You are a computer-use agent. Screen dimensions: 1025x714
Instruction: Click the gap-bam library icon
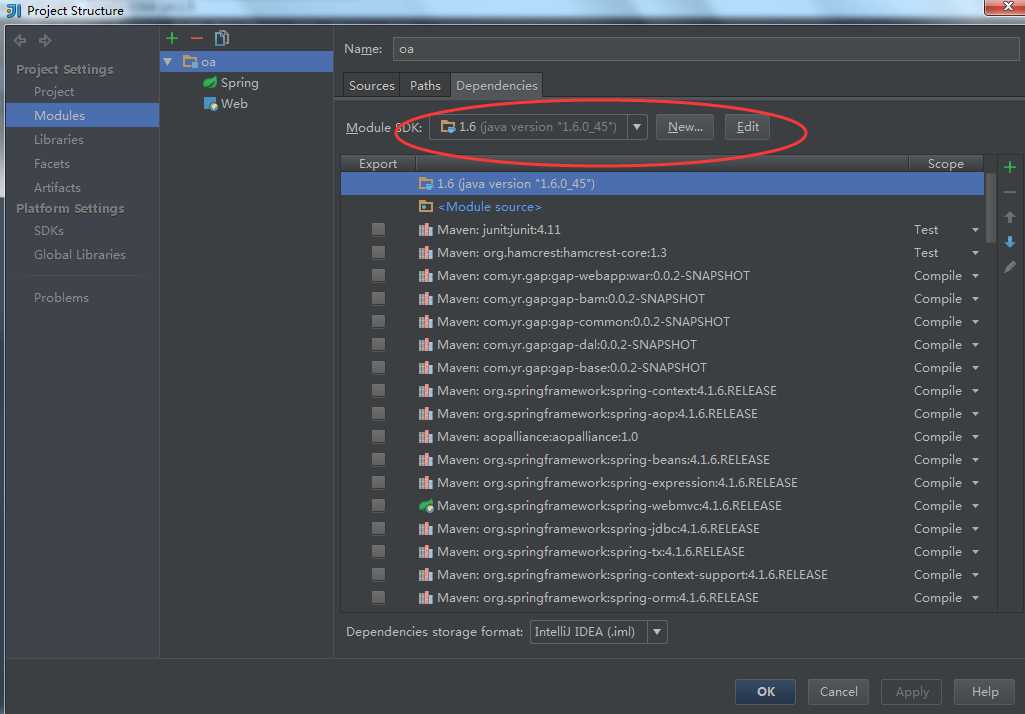pyautogui.click(x=426, y=299)
